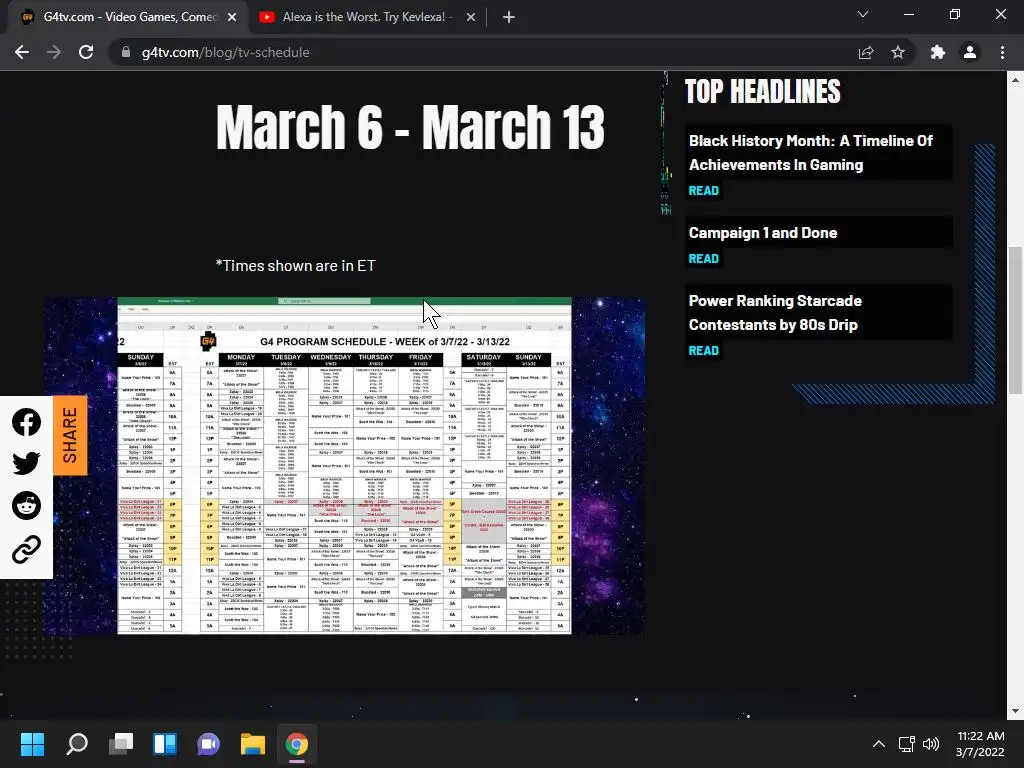This screenshot has width=1024, height=768.
Task: Click READ under Campaign 1 and Done
Action: tap(703, 259)
